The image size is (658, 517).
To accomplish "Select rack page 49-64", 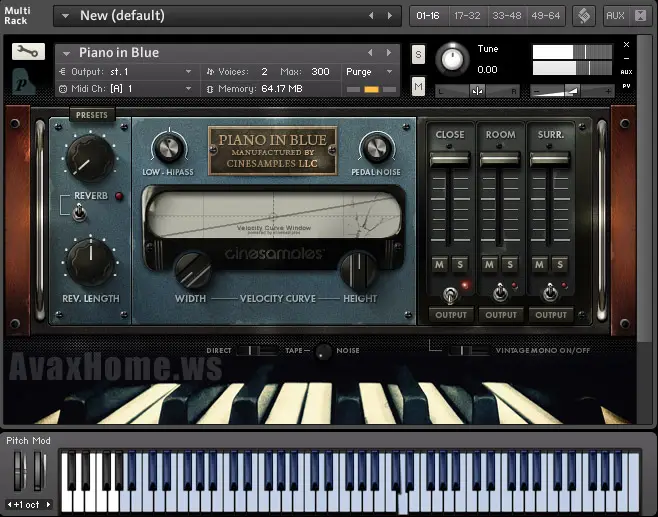I will tap(546, 16).
